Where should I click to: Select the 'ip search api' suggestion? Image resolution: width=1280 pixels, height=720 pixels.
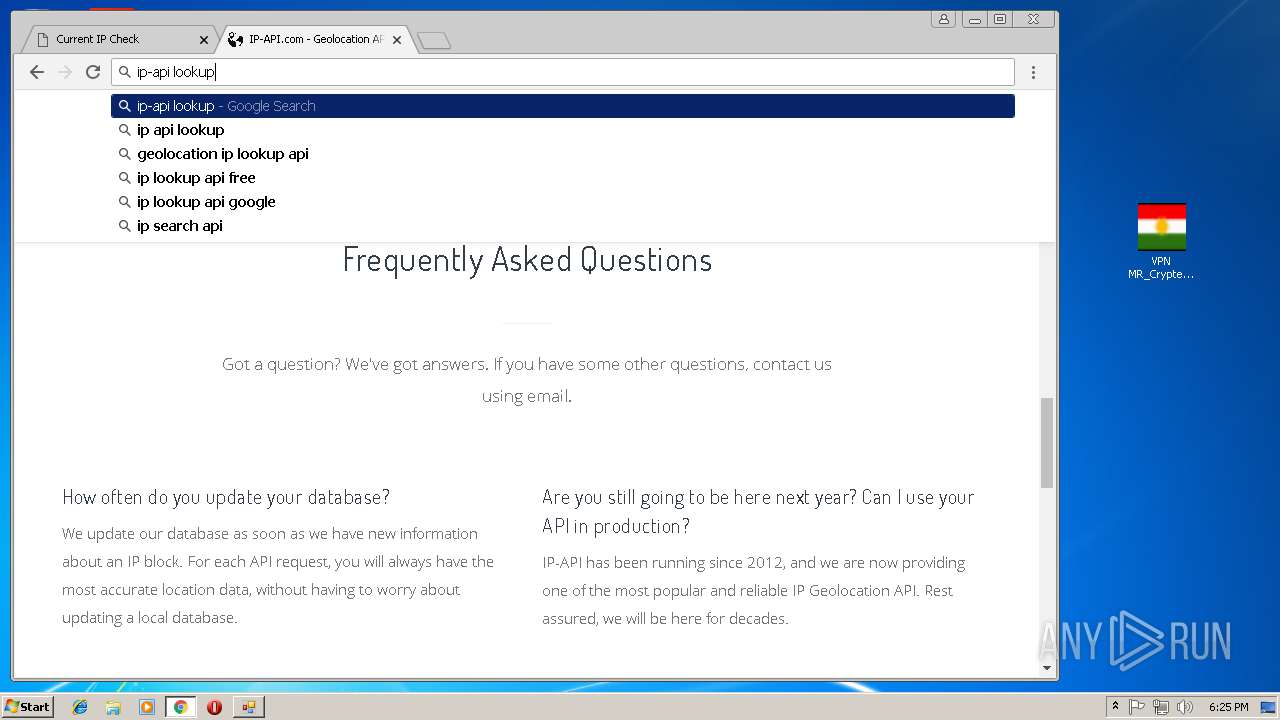[563, 226]
